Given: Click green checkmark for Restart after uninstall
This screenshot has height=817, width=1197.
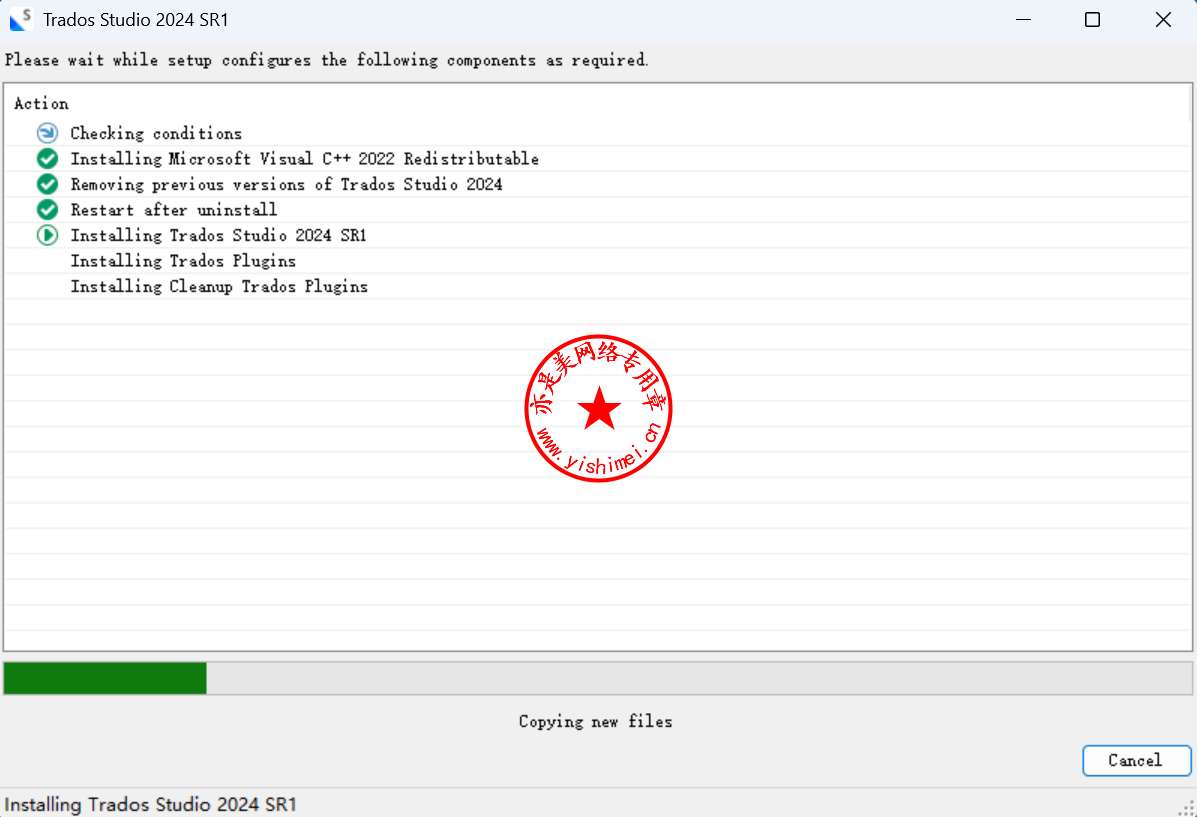Looking at the screenshot, I should coord(47,210).
